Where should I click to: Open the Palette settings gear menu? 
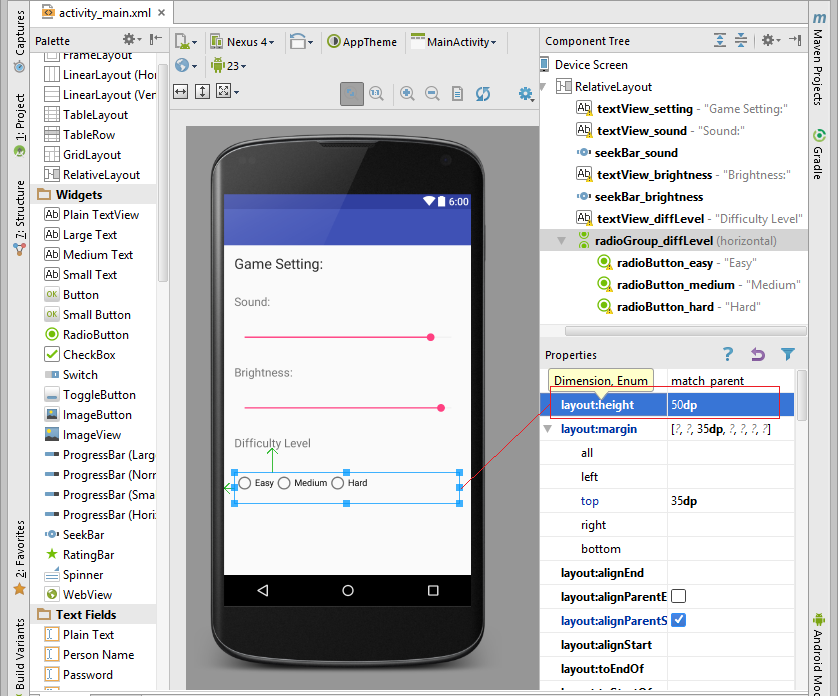pyautogui.click(x=131, y=40)
